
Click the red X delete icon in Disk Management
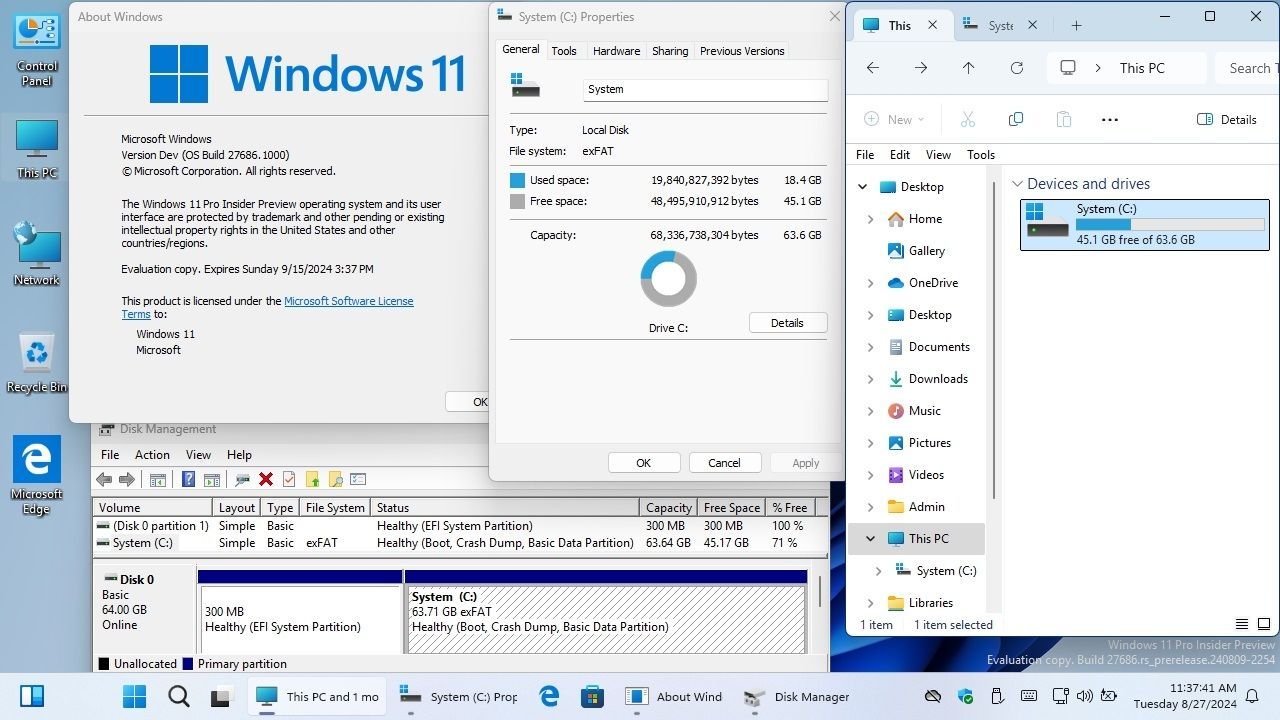(266, 480)
